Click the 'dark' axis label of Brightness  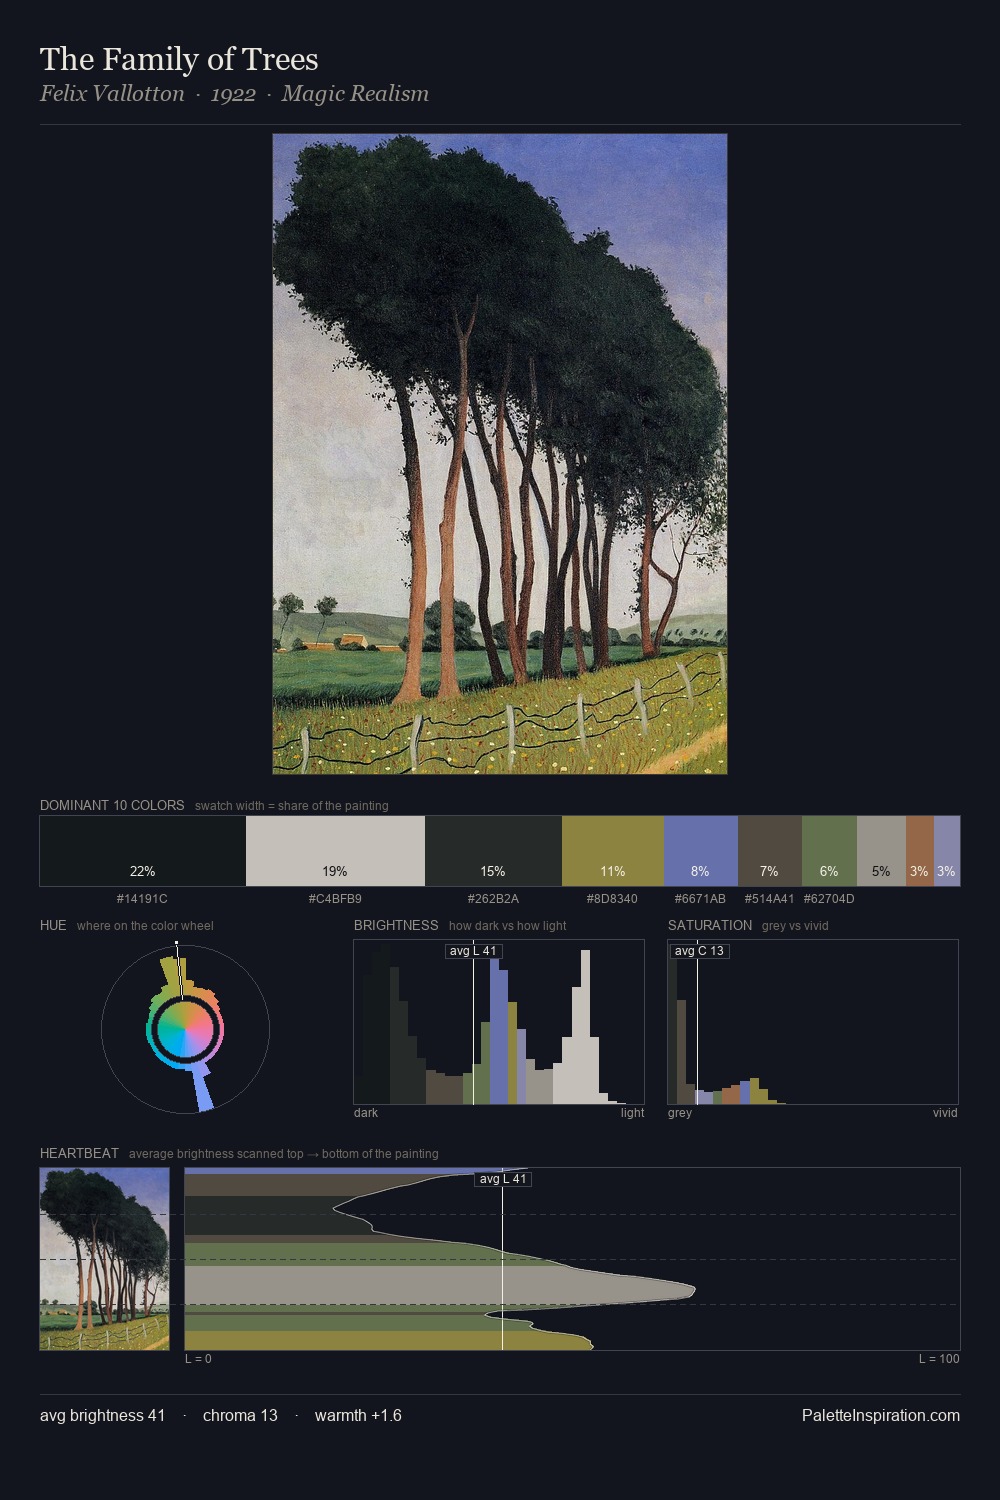tap(366, 1113)
